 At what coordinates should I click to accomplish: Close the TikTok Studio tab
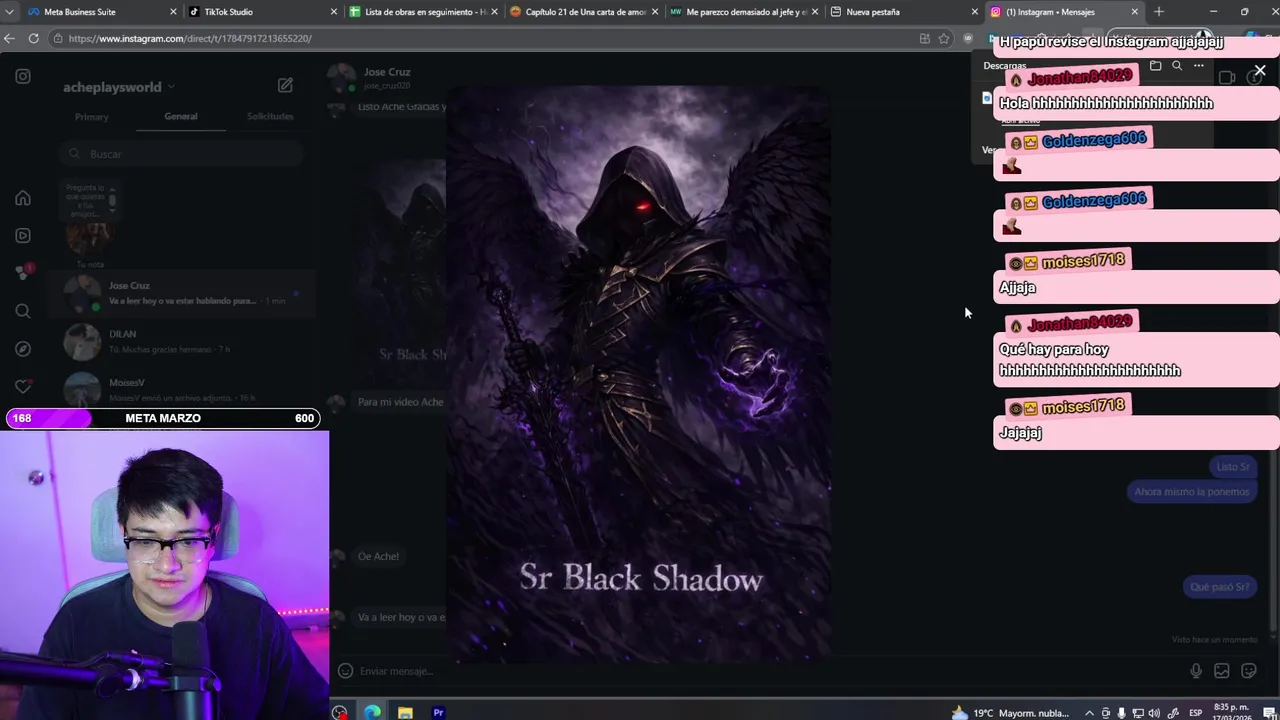point(333,12)
